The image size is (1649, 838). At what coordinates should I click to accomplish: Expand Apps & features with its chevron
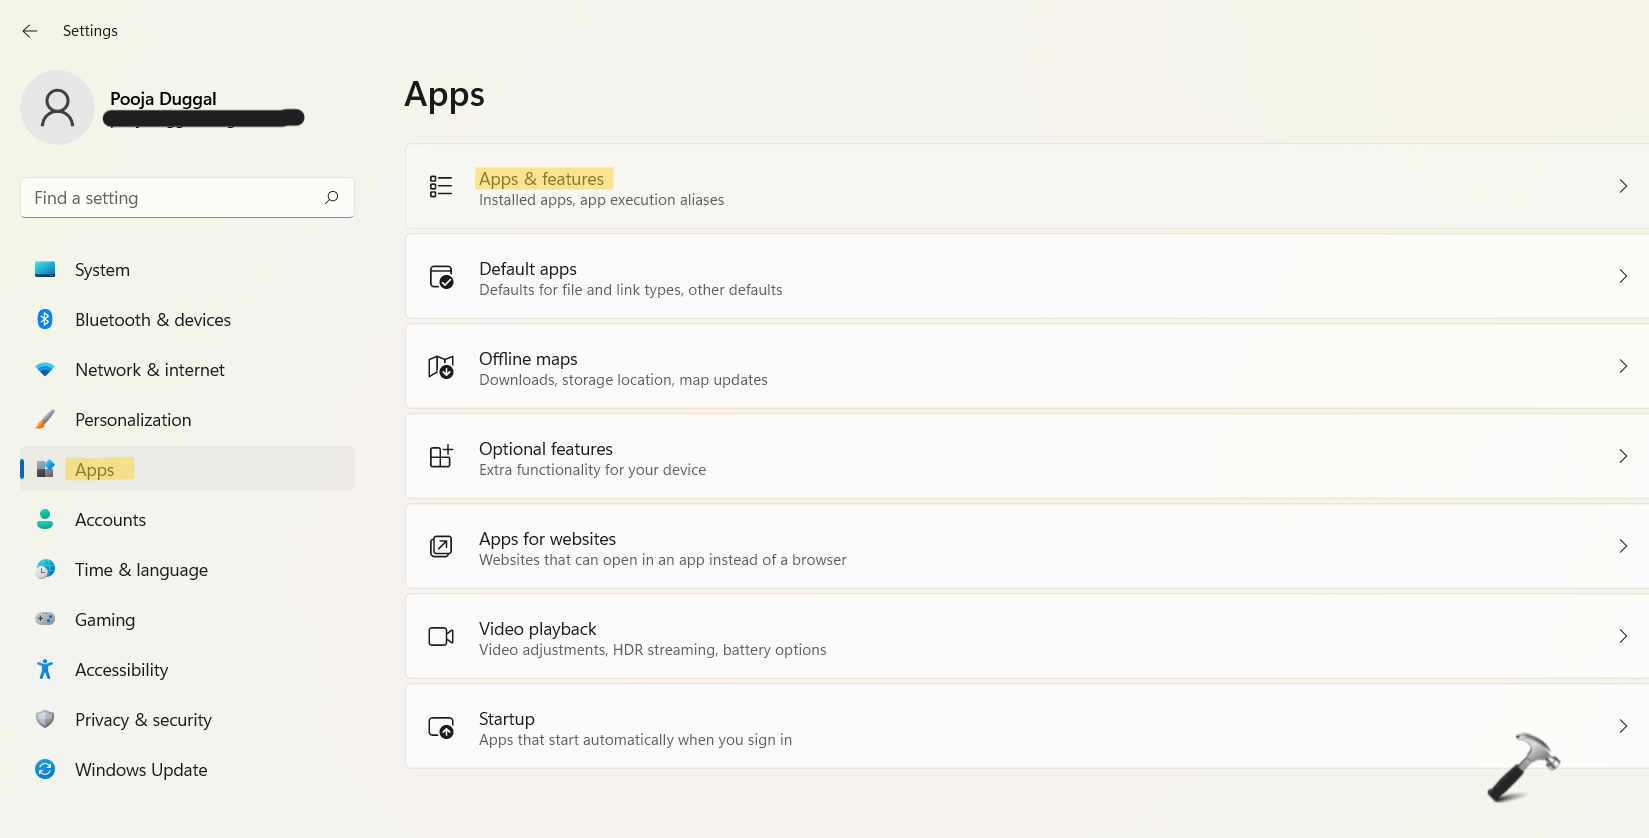(x=1622, y=187)
